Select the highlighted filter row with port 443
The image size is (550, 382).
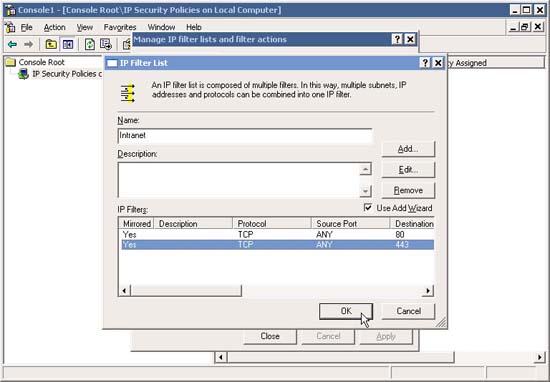[x=277, y=245]
